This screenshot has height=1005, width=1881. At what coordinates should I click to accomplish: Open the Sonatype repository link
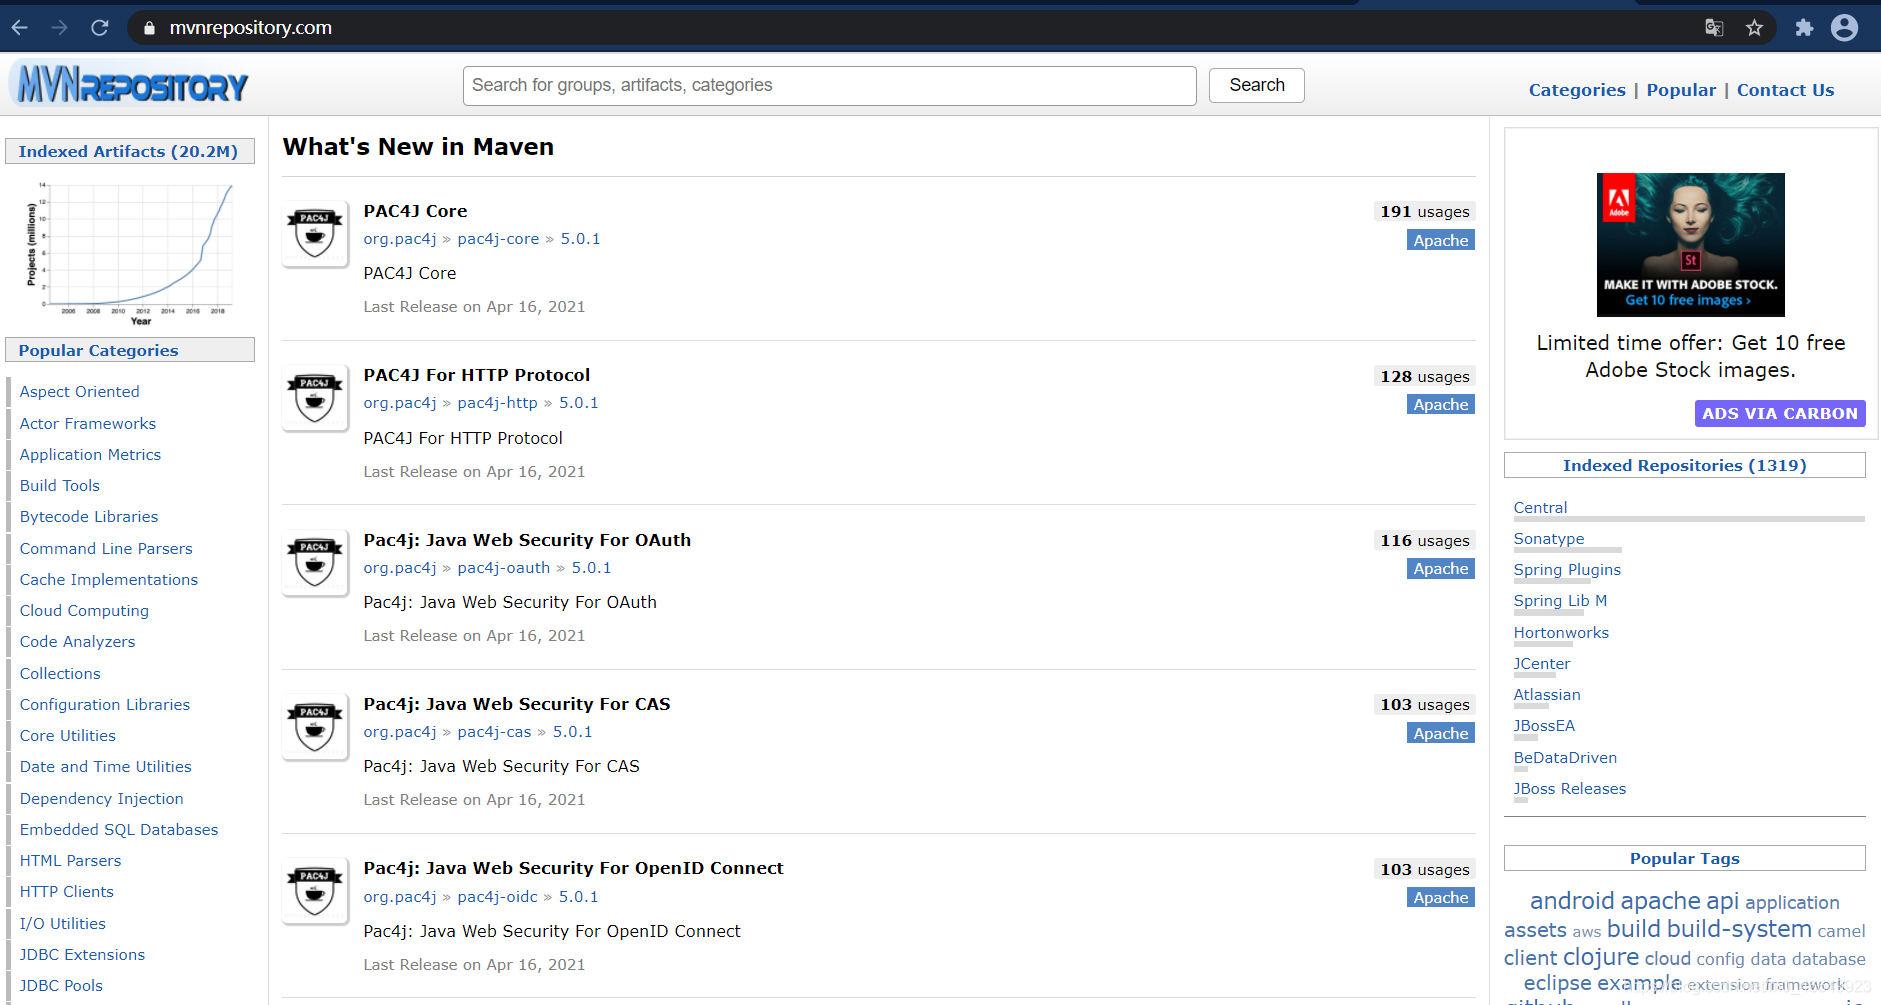(x=1549, y=539)
